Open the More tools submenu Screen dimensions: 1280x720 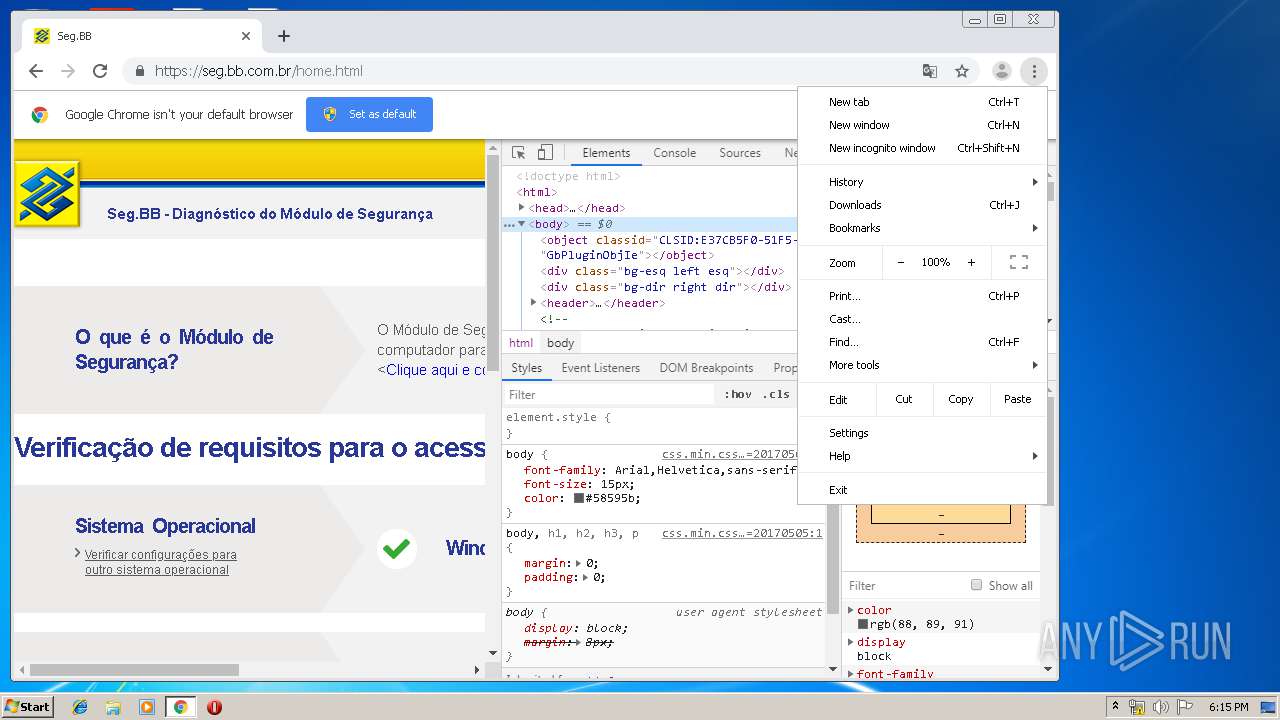[922, 365]
